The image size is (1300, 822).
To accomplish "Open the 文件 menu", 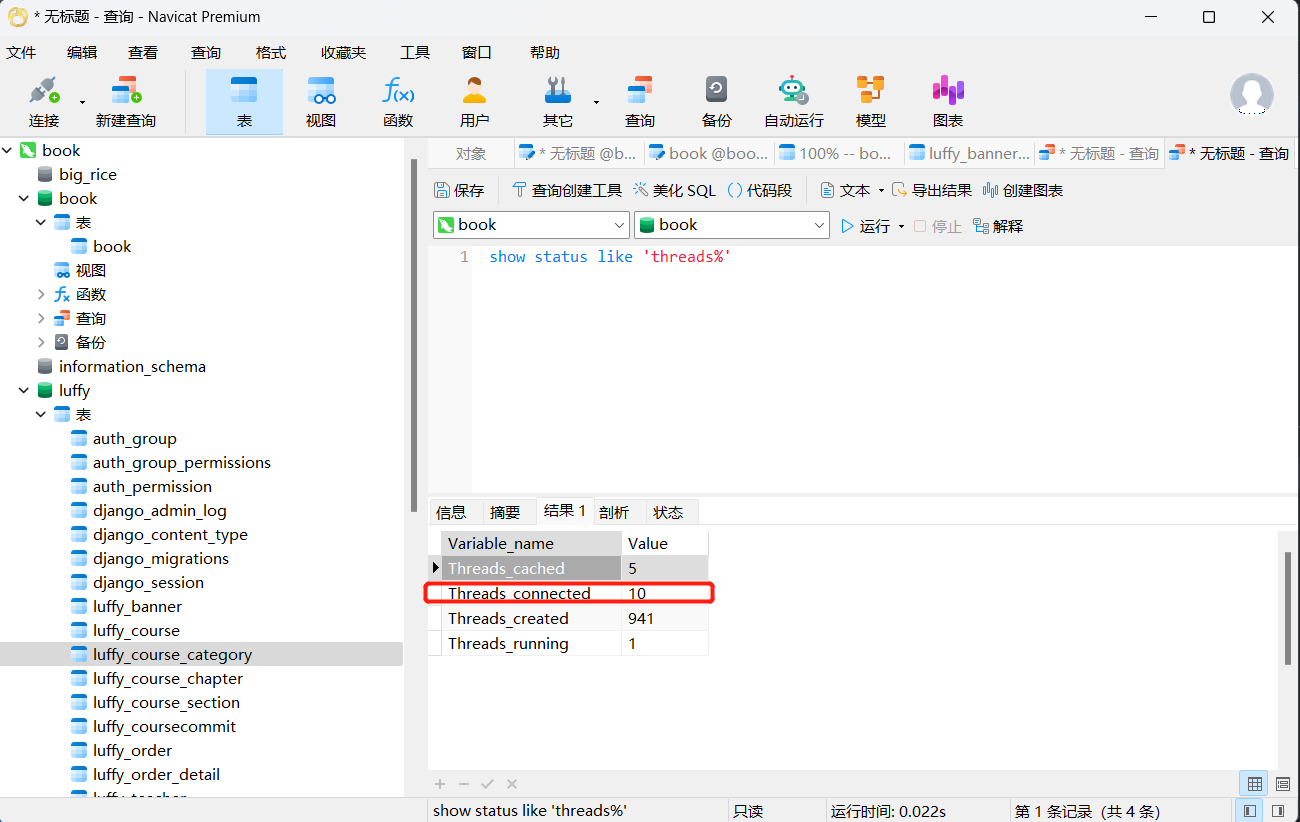I will click(21, 53).
